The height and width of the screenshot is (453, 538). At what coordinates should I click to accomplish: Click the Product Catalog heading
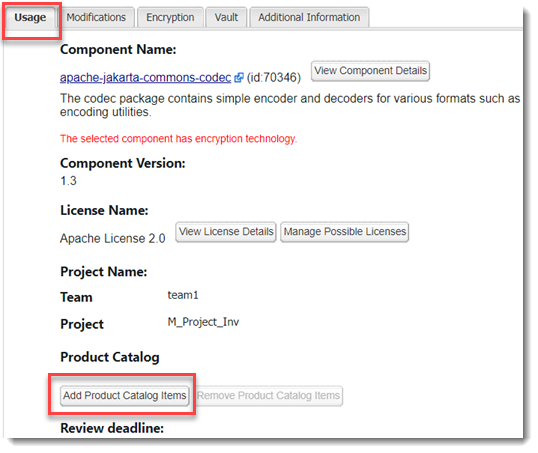click(110, 357)
